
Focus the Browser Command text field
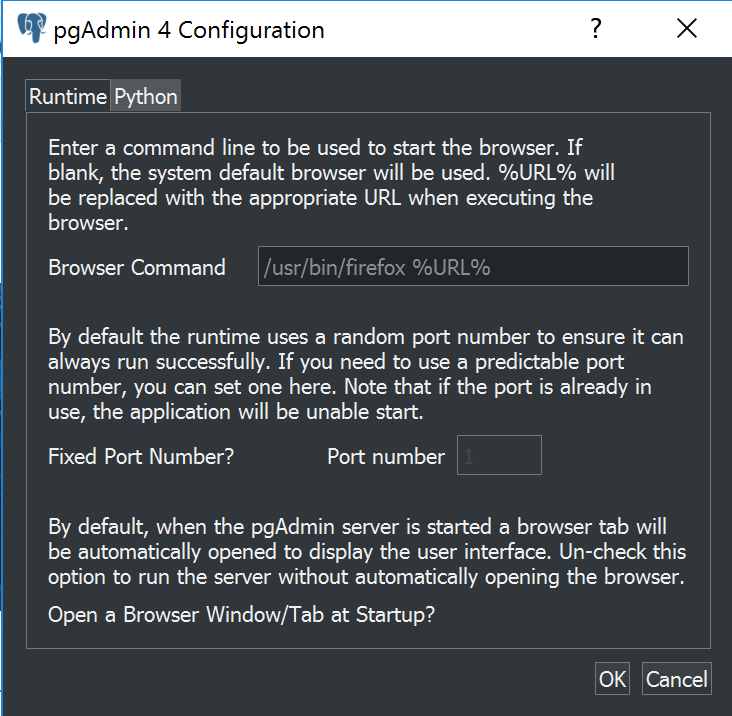(x=473, y=267)
